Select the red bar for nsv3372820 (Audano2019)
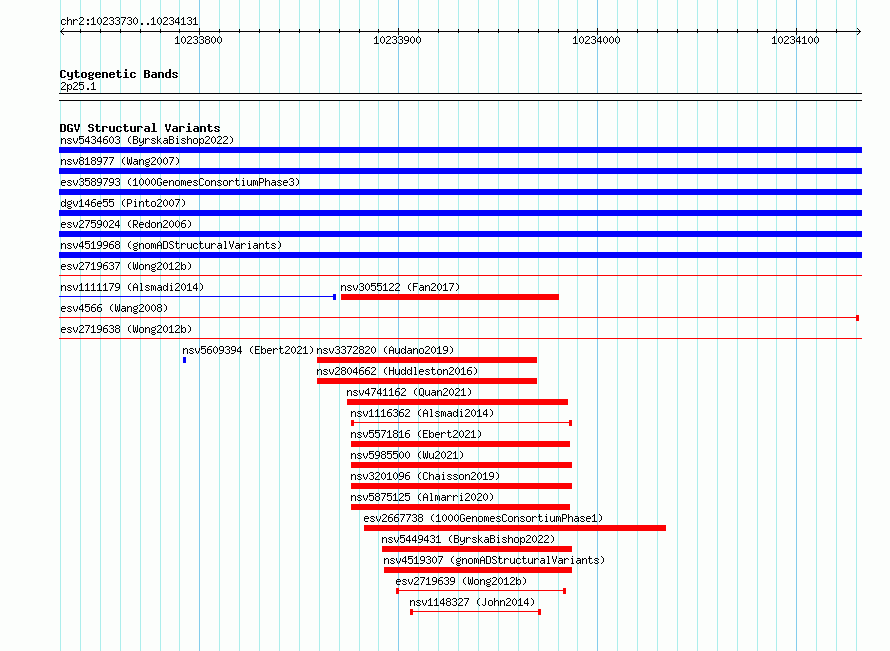The width and height of the screenshot is (890, 651). (427, 360)
